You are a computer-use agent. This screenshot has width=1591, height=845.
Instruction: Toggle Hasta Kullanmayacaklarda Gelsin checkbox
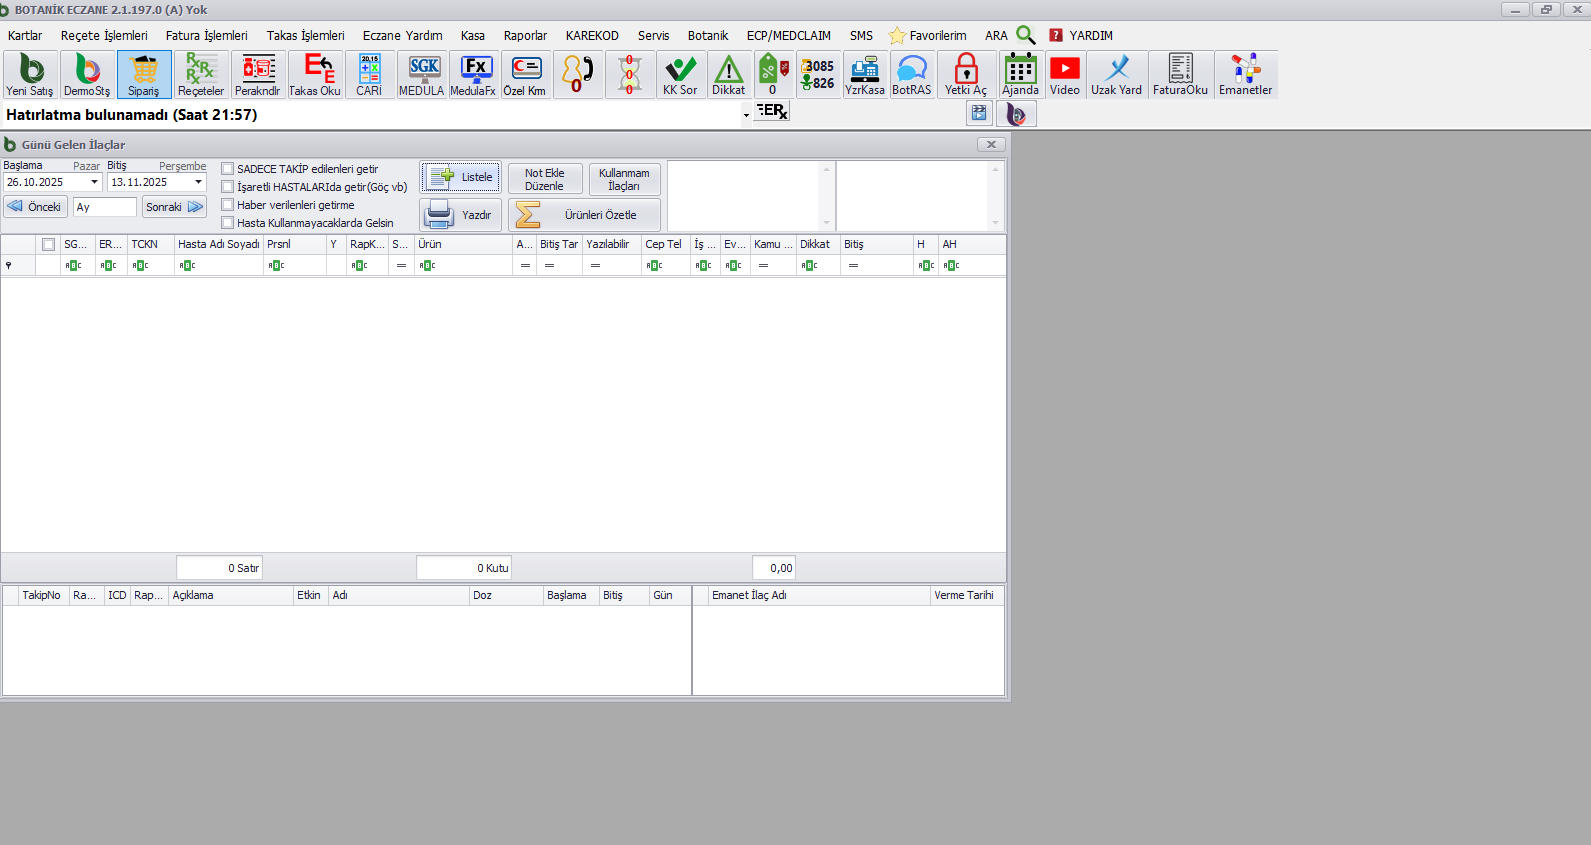(228, 223)
